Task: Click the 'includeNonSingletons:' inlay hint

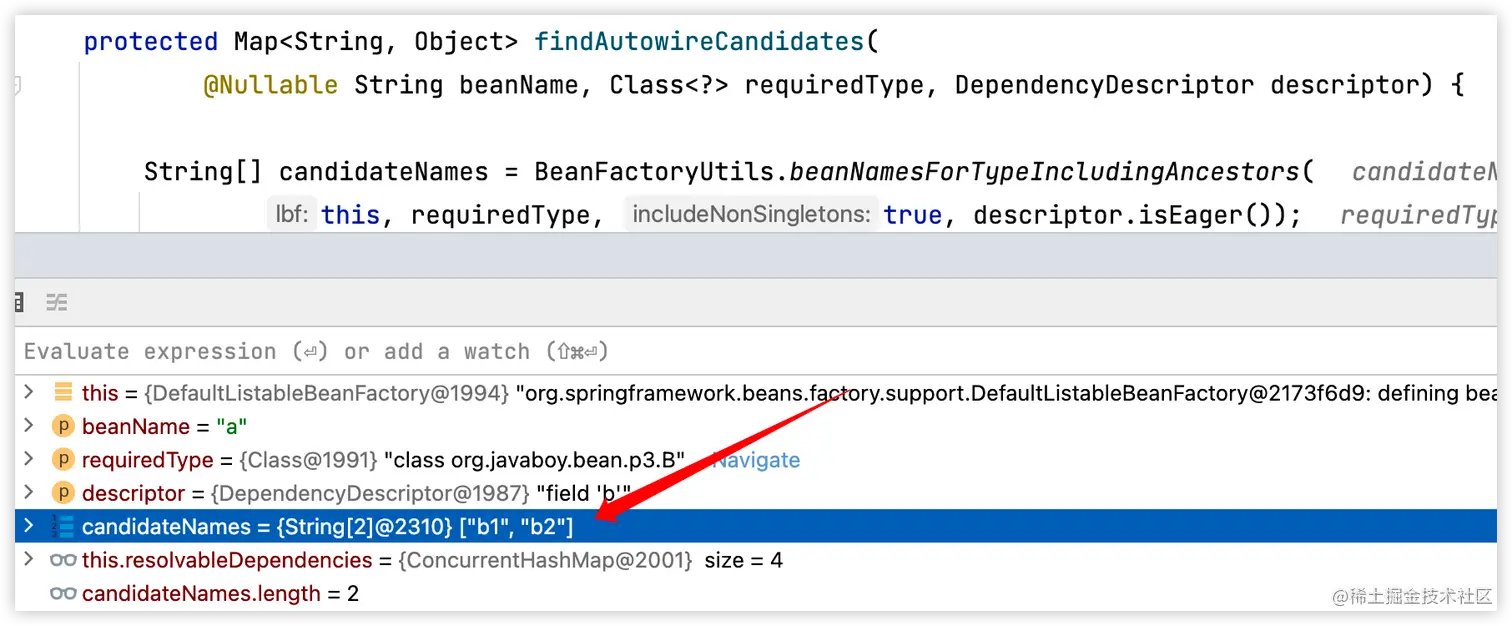Action: 752,215
